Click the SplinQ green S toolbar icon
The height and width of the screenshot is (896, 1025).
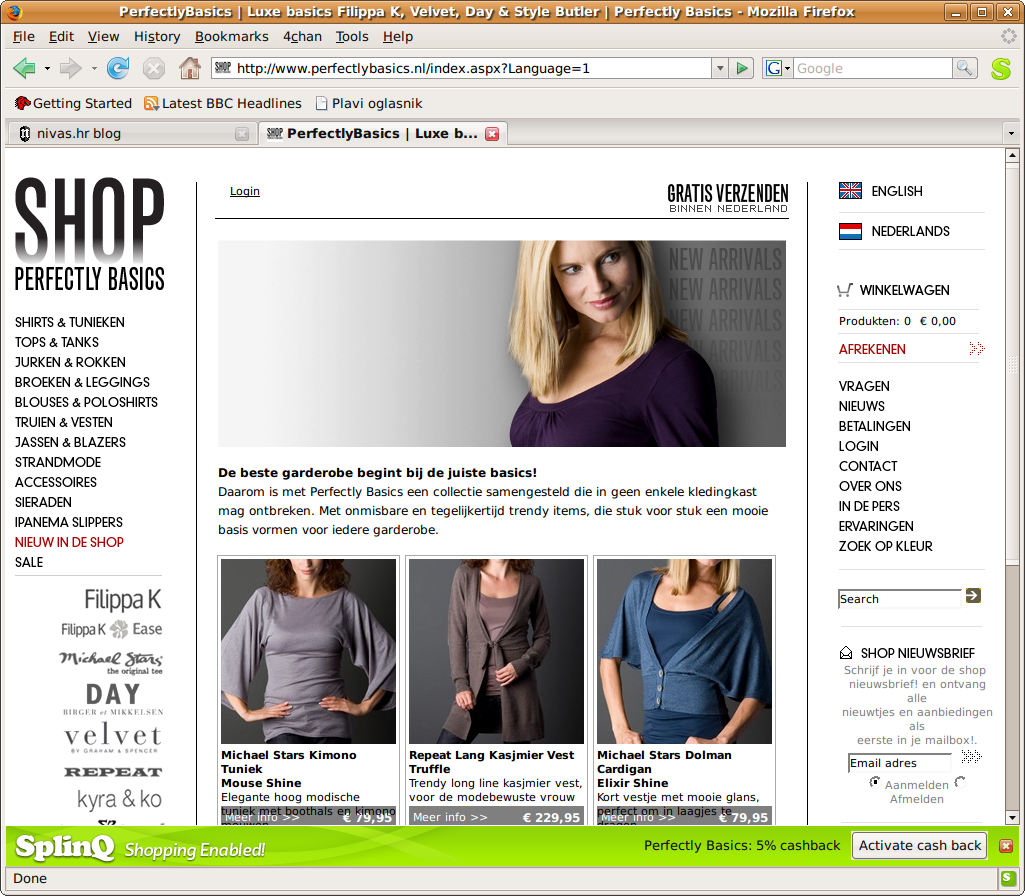1000,69
